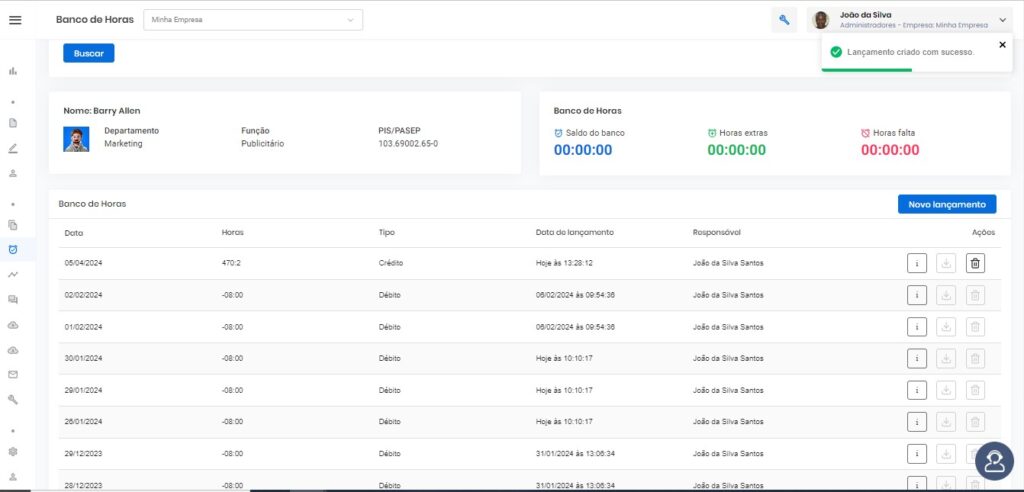
Task: Click the Hoje às 13:28:12 cell
Action: (564, 263)
